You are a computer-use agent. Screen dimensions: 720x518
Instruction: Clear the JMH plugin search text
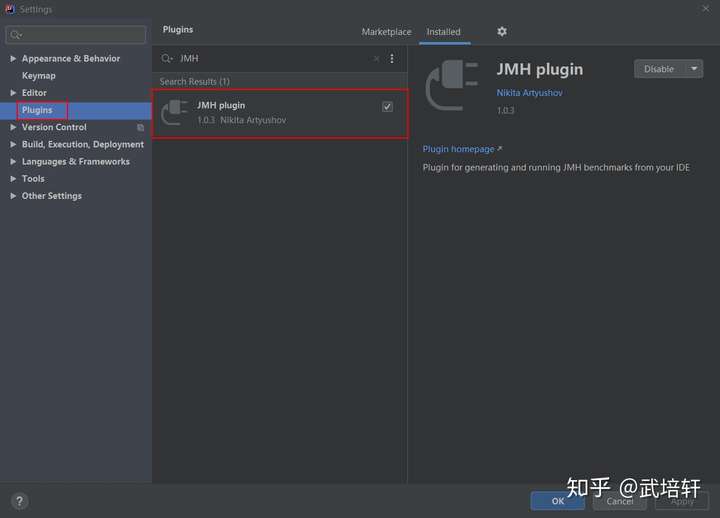click(376, 58)
